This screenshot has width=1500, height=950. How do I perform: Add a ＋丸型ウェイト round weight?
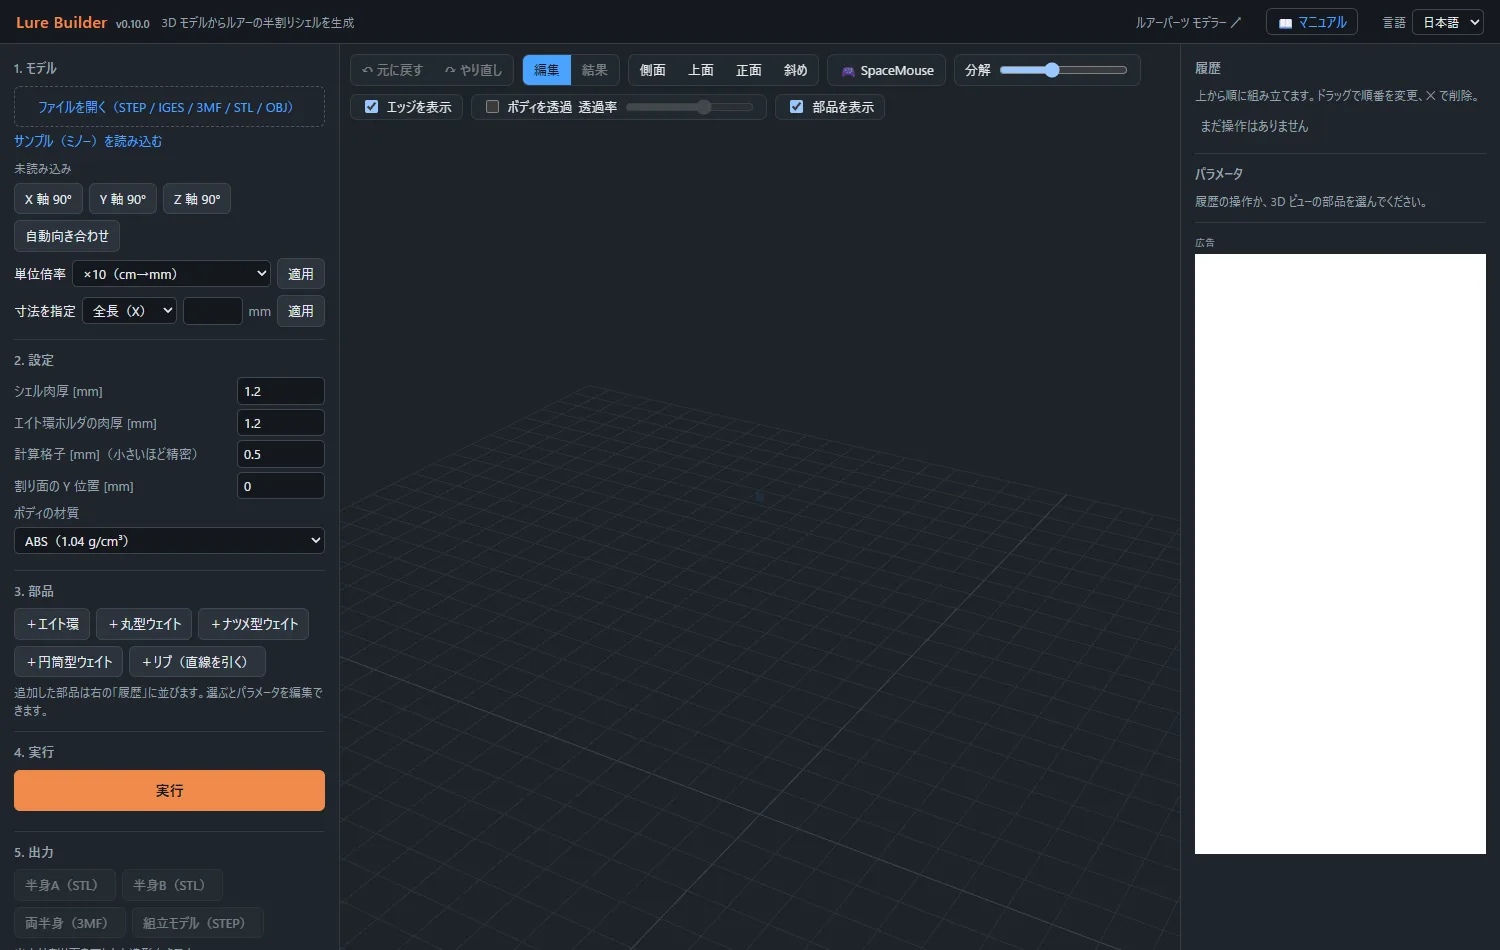(144, 624)
